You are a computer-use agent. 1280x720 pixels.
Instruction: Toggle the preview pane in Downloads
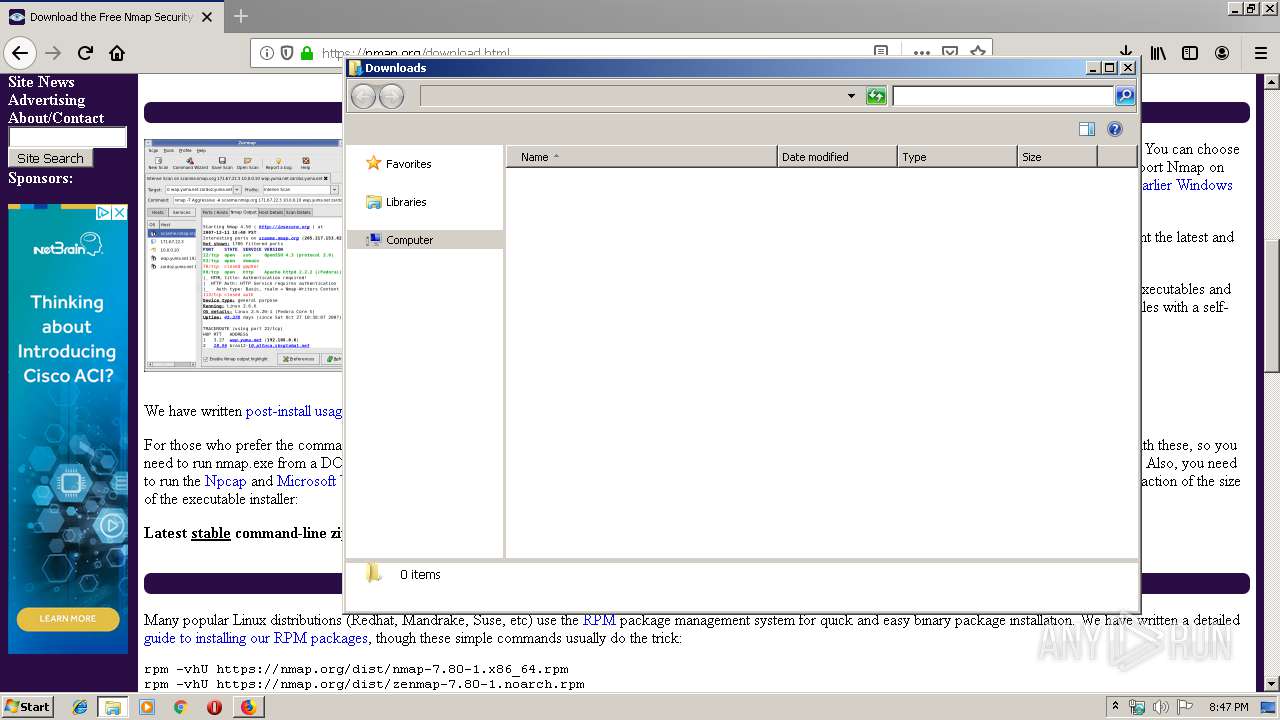pos(1087,129)
